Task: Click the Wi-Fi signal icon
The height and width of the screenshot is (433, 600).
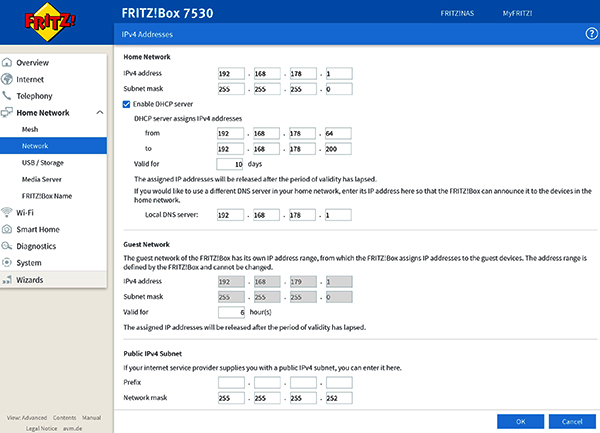Action: coord(7,212)
